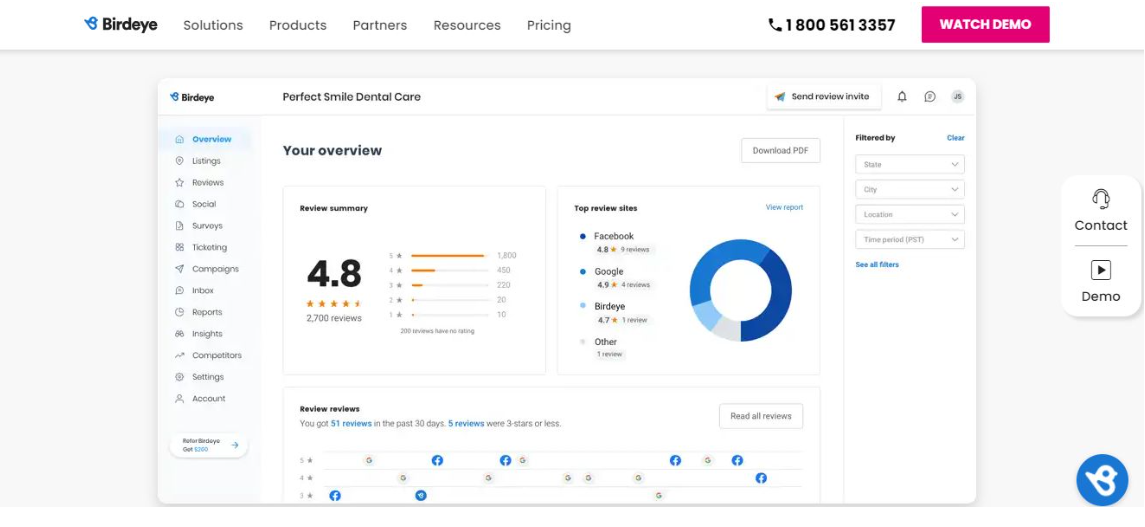Expand the State filter dropdown
The height and width of the screenshot is (527, 1145).
click(910, 164)
